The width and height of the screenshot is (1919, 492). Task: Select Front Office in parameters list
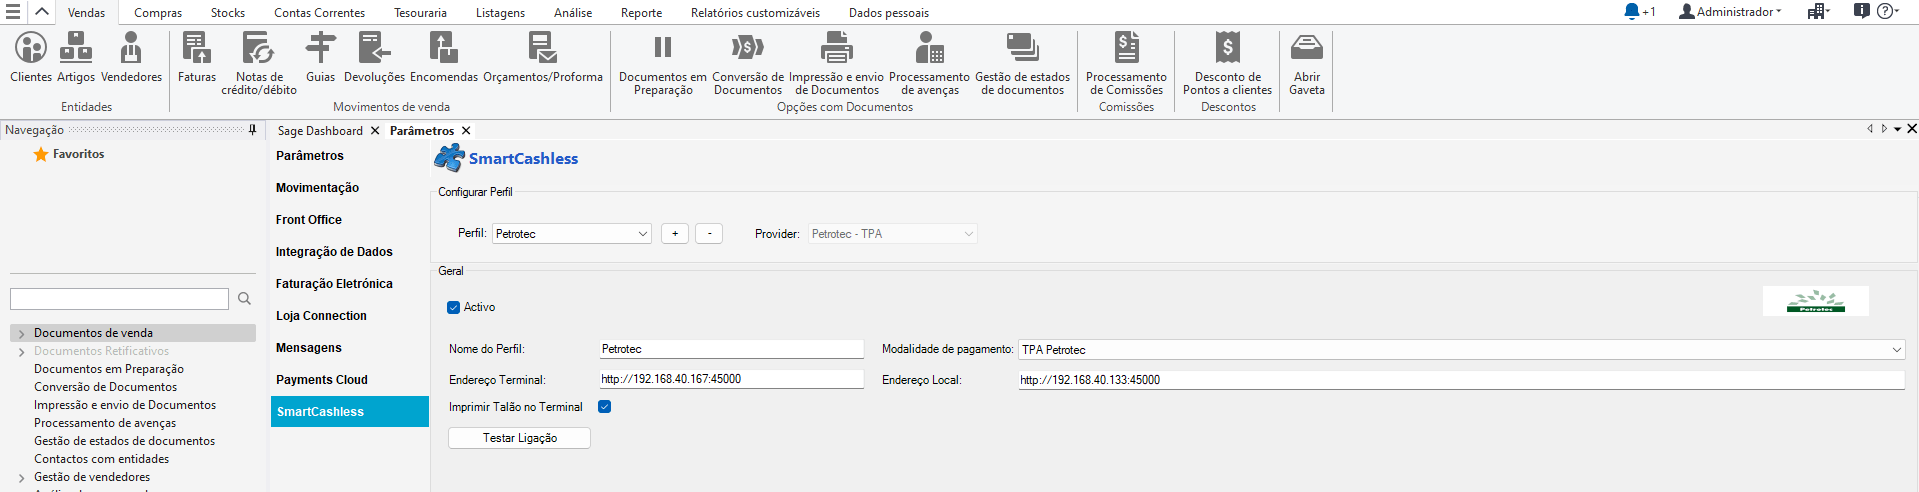(x=349, y=220)
